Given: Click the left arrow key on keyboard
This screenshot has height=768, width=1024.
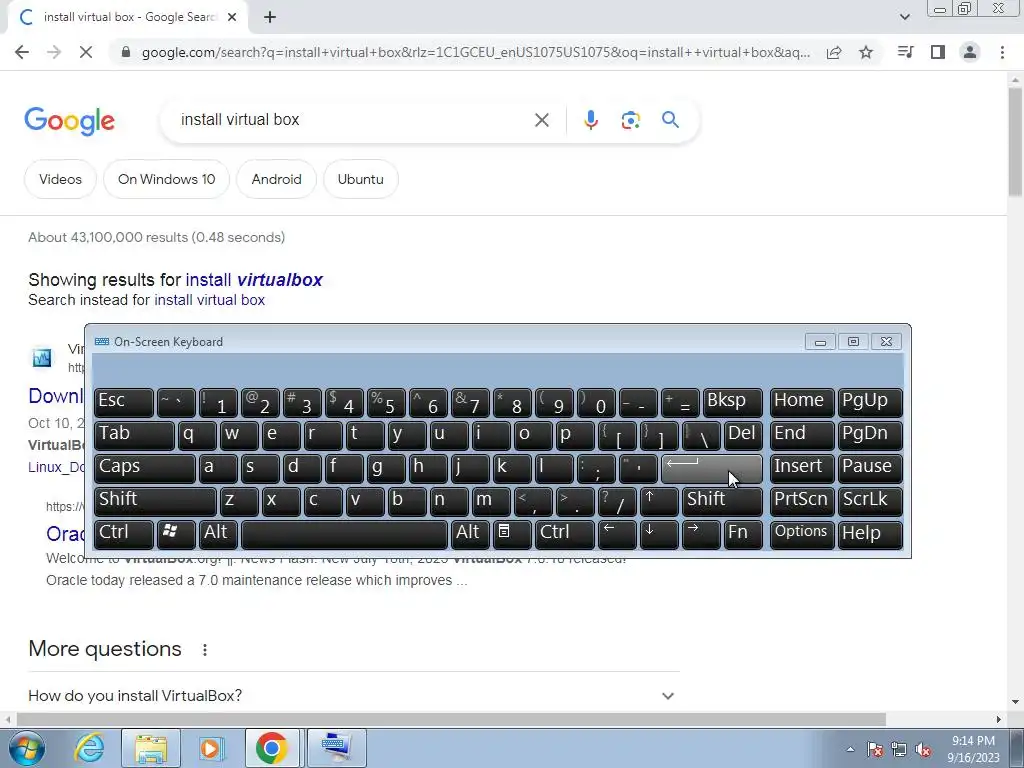Looking at the screenshot, I should 617,534.
